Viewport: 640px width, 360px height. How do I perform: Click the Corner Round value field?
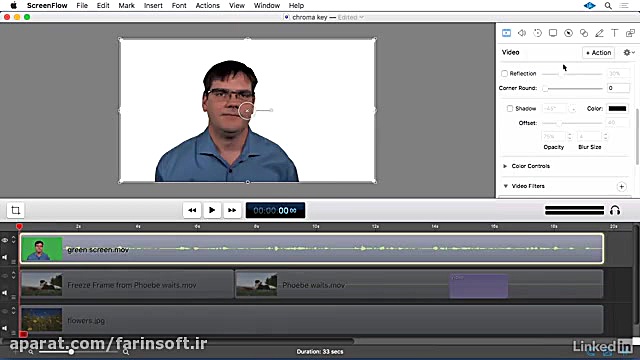click(618, 88)
